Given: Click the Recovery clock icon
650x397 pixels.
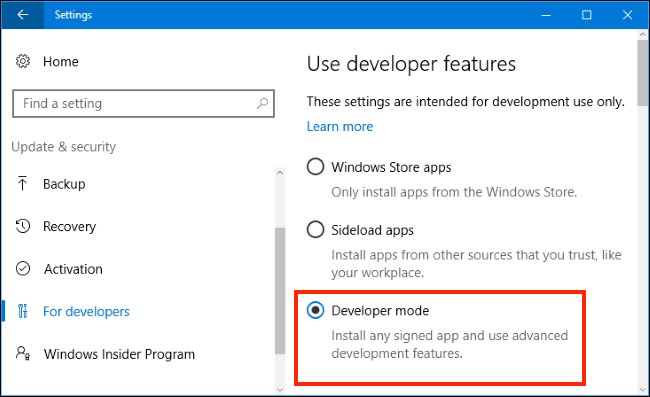Looking at the screenshot, I should 23,226.
